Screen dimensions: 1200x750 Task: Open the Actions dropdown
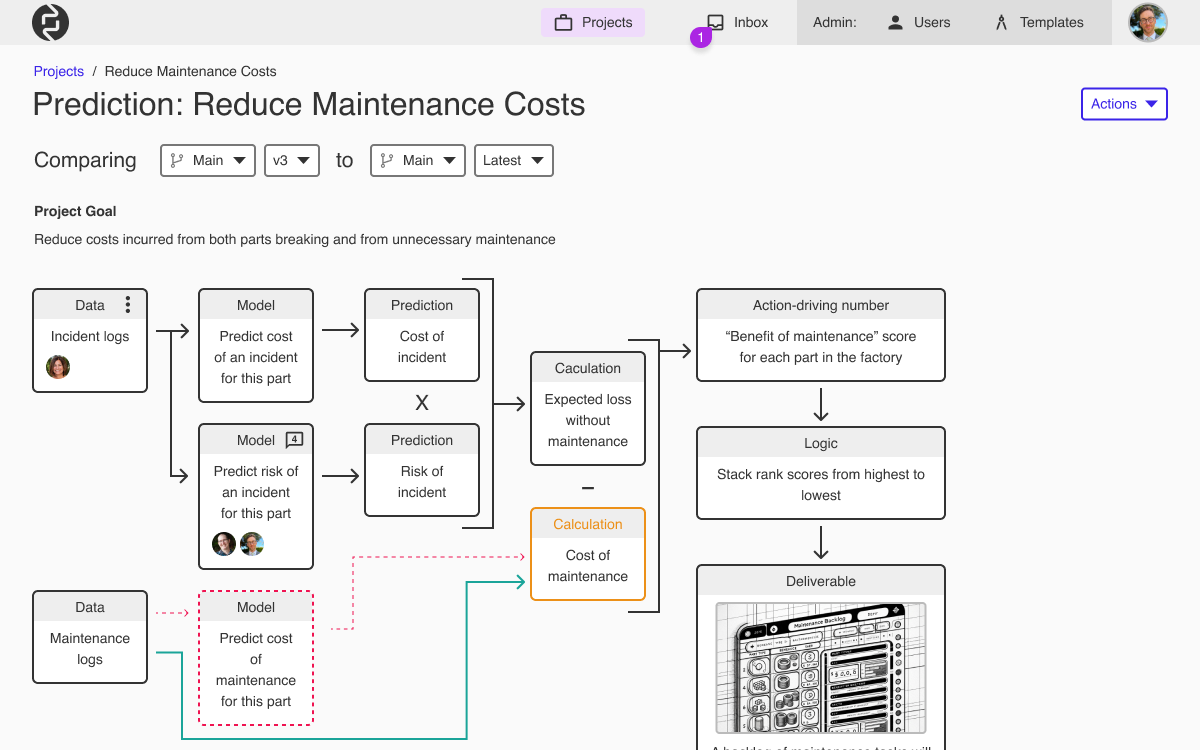coord(1124,103)
